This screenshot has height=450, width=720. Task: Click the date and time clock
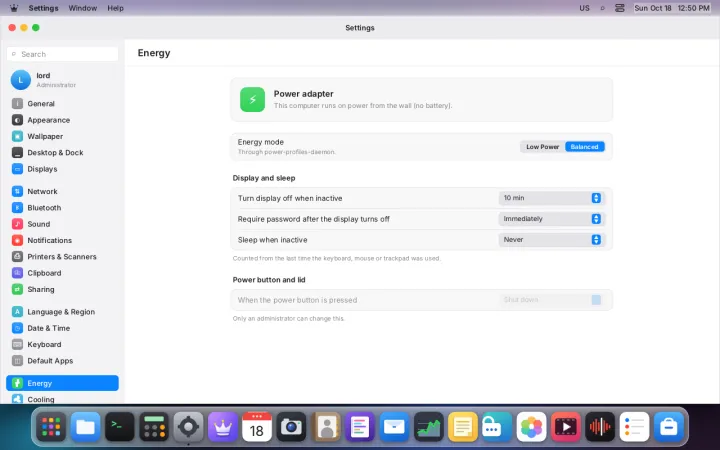pos(672,8)
